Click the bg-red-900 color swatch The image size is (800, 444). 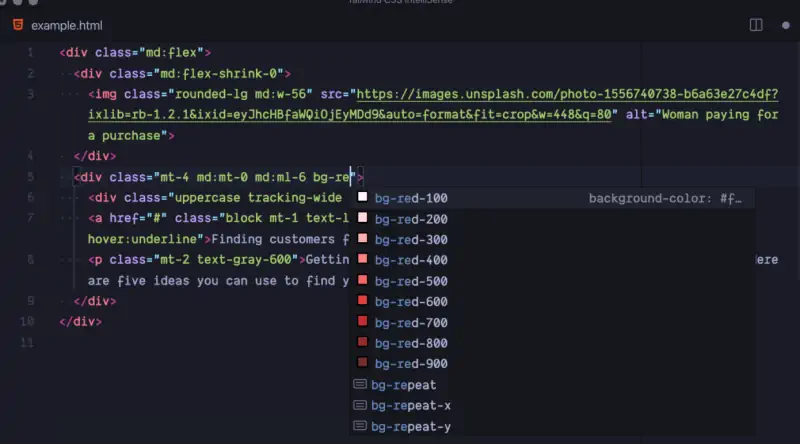pos(362,362)
